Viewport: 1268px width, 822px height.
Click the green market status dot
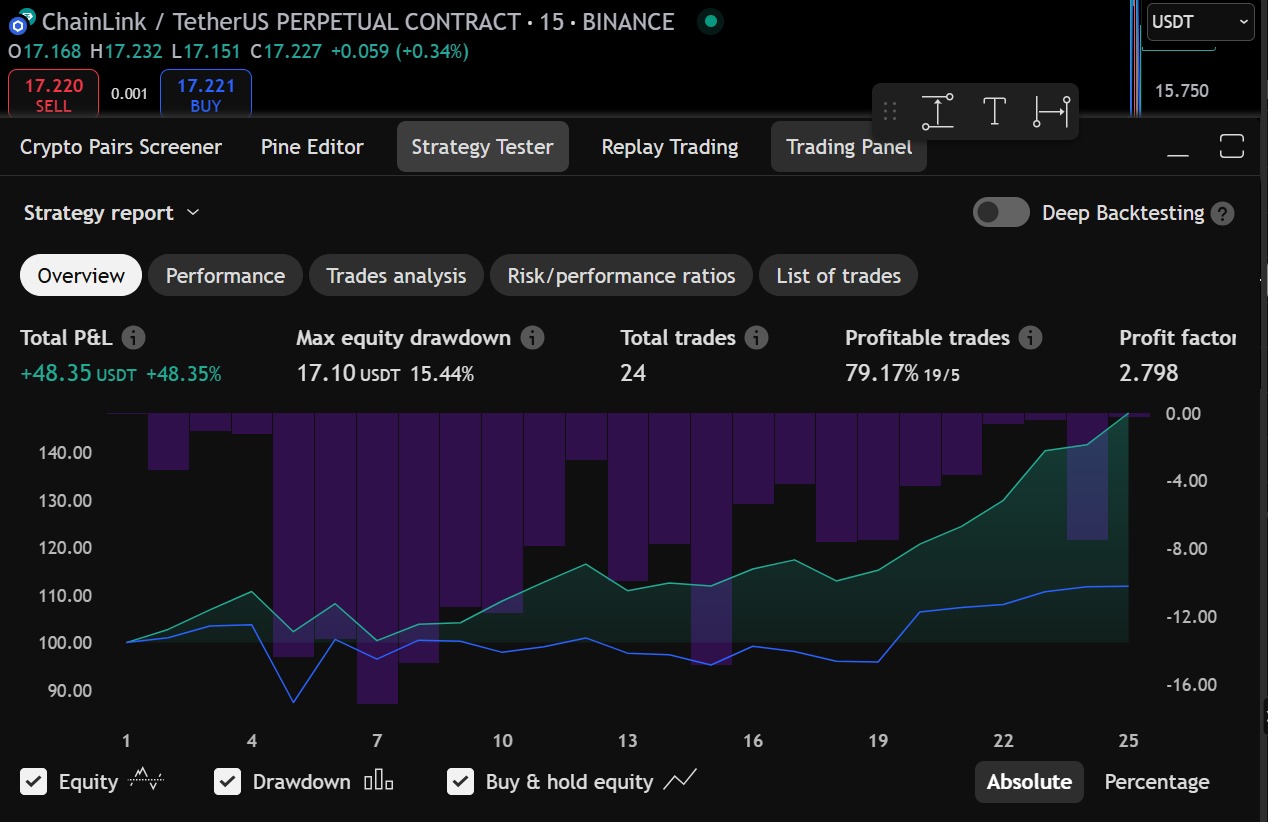click(710, 21)
